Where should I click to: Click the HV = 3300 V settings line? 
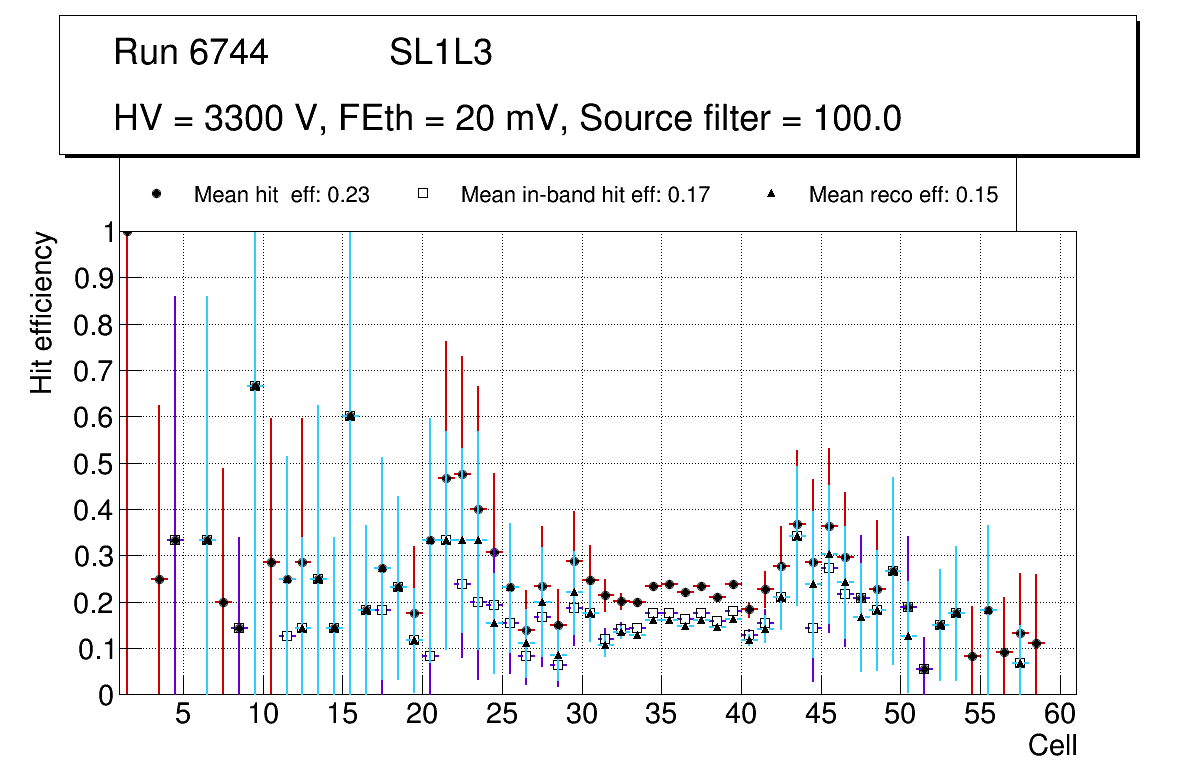tap(508, 118)
